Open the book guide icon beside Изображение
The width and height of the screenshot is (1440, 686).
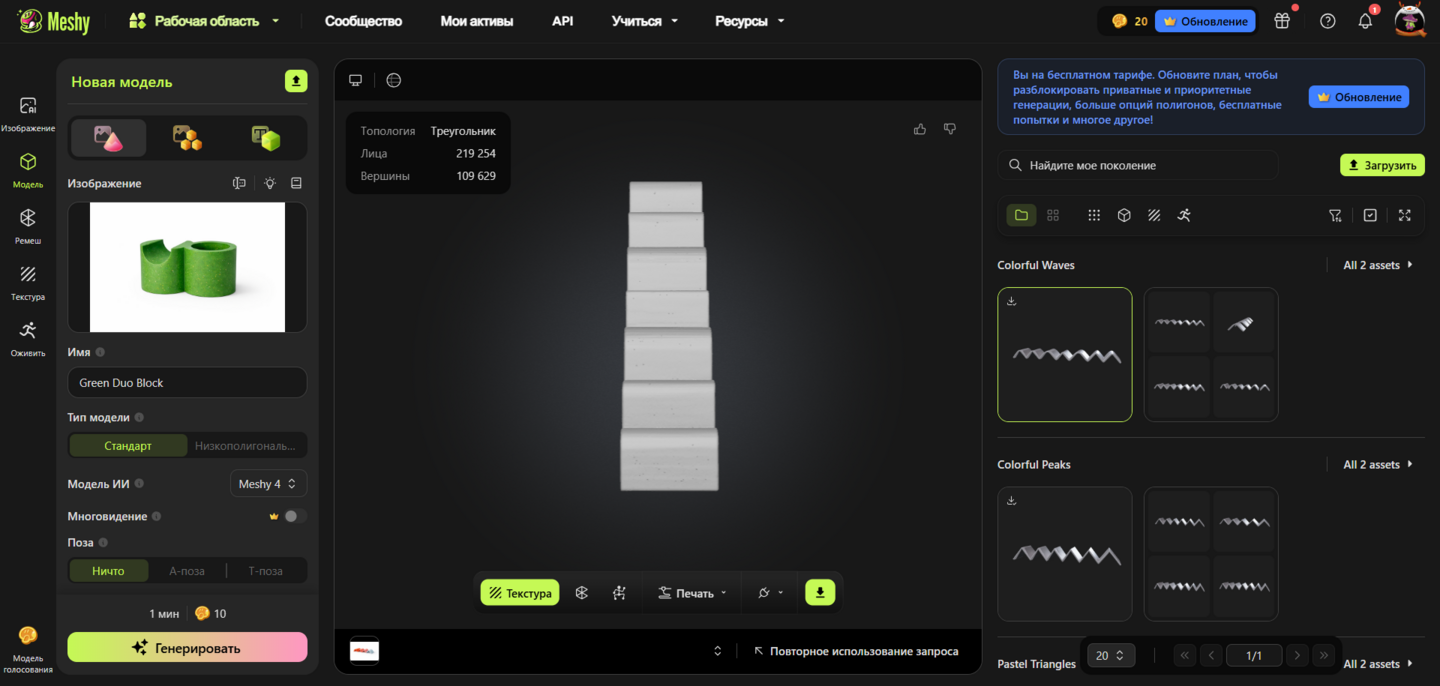click(297, 183)
